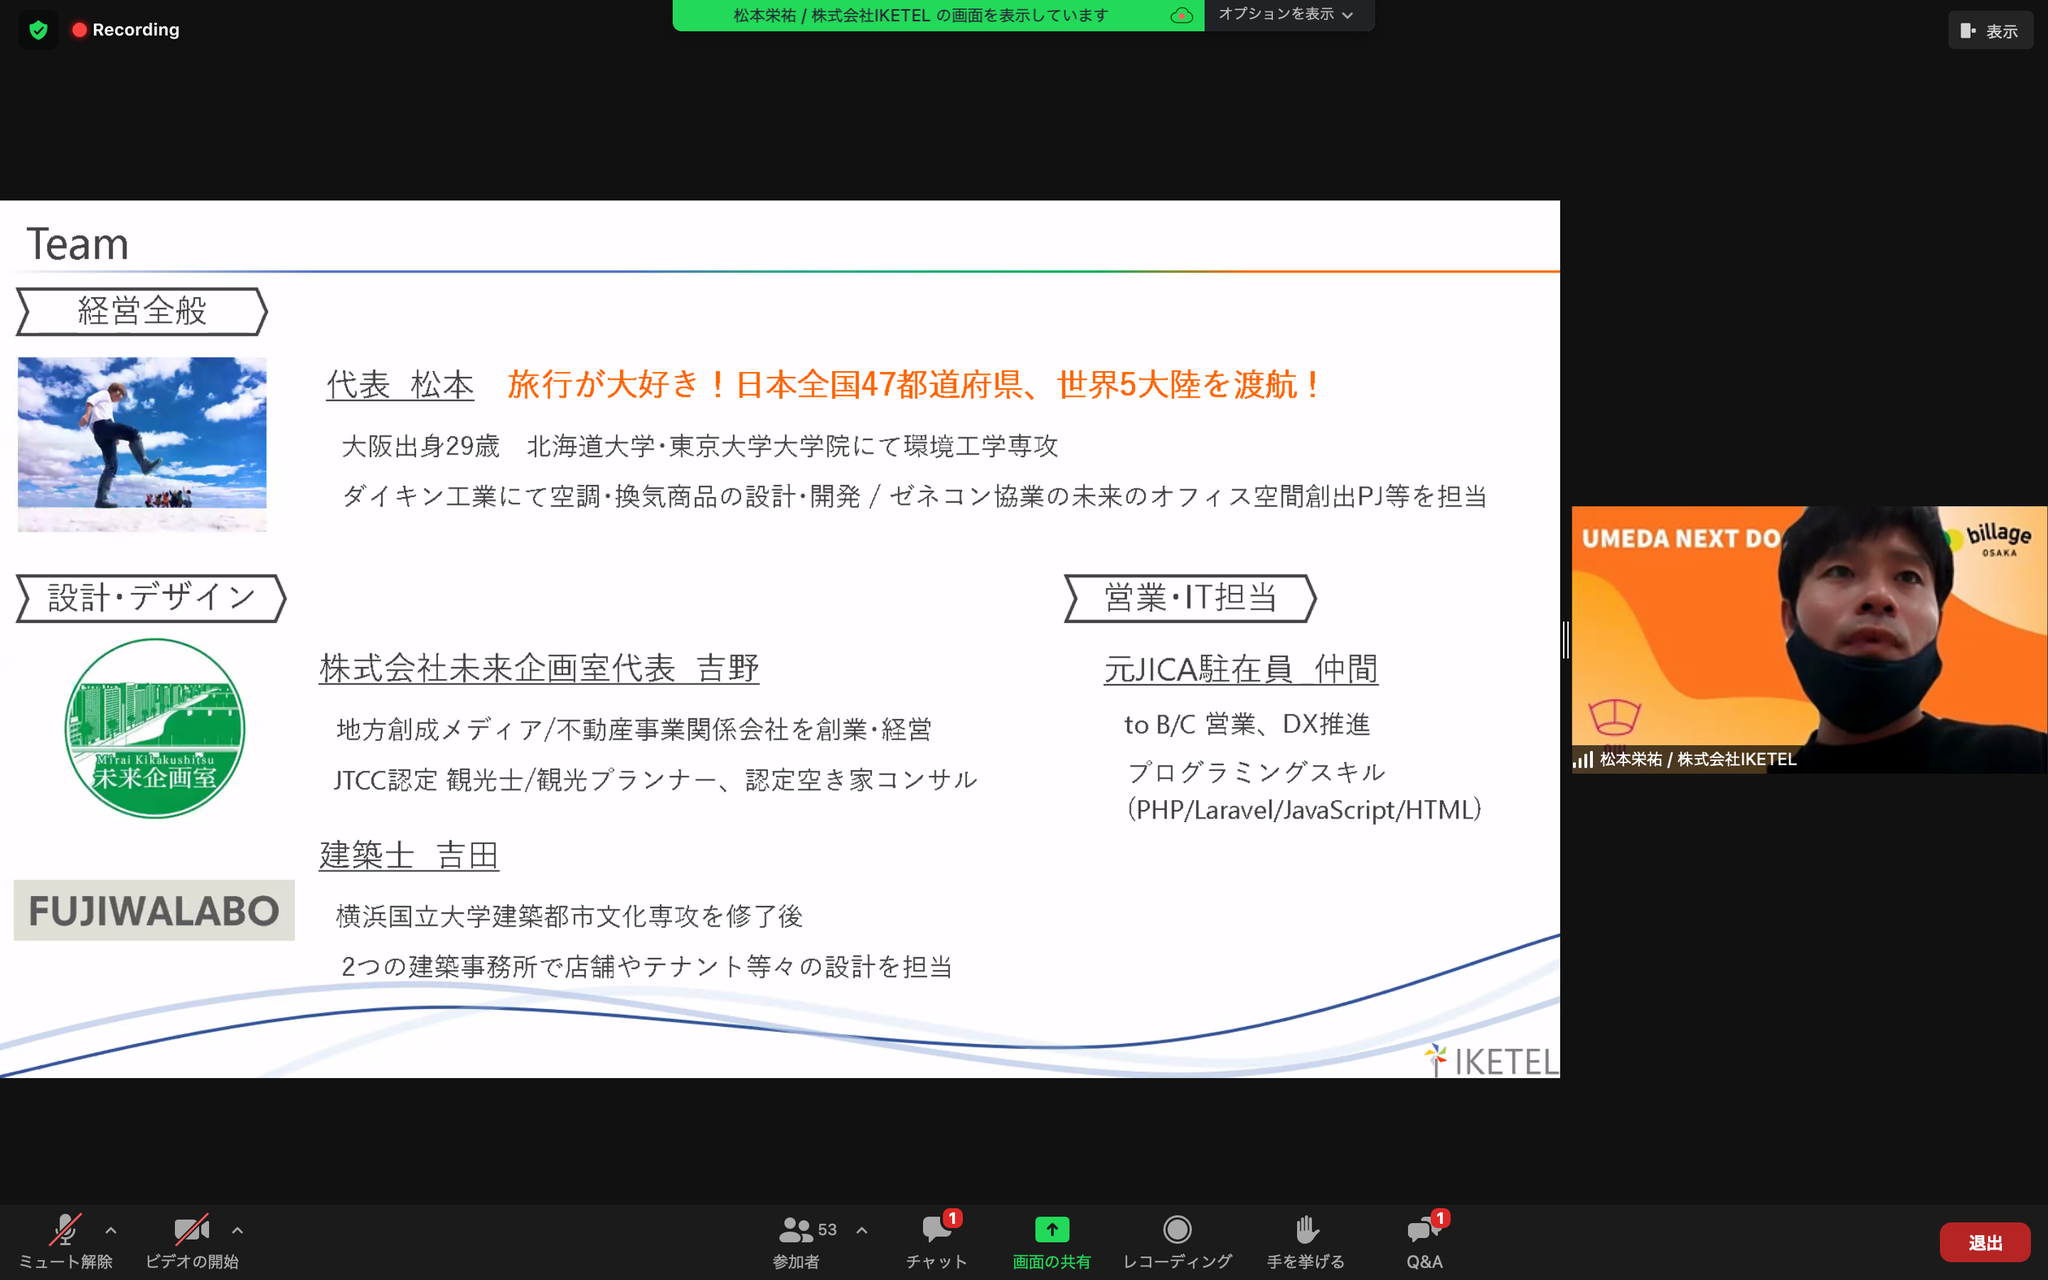Open the オプションを表示 dropdown
This screenshot has height=1280, width=2048.
tap(1287, 15)
